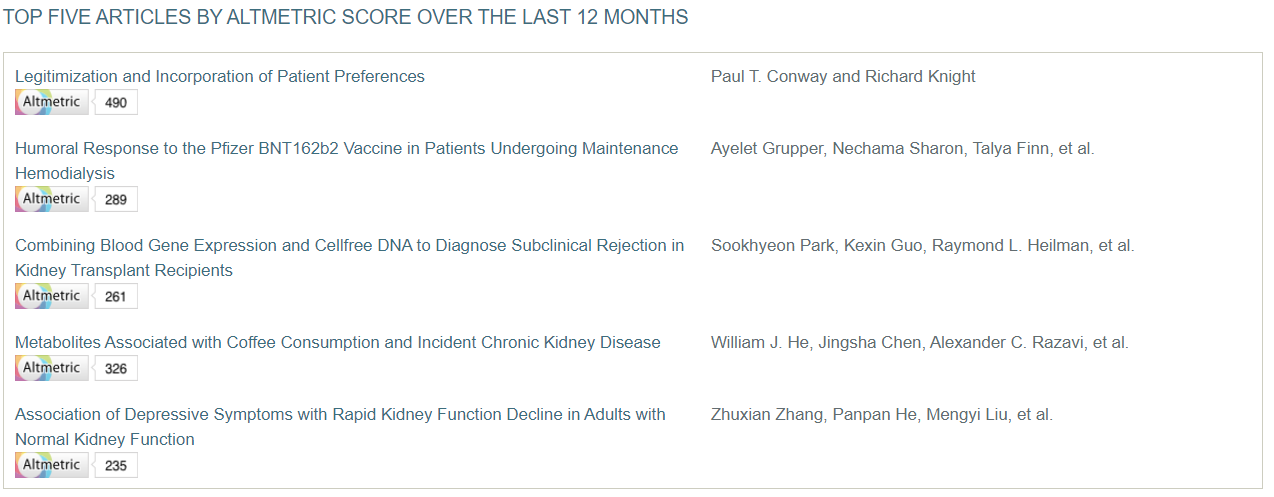
Task: Open Association of Depressive Symptoms article
Action: [x=340, y=427]
